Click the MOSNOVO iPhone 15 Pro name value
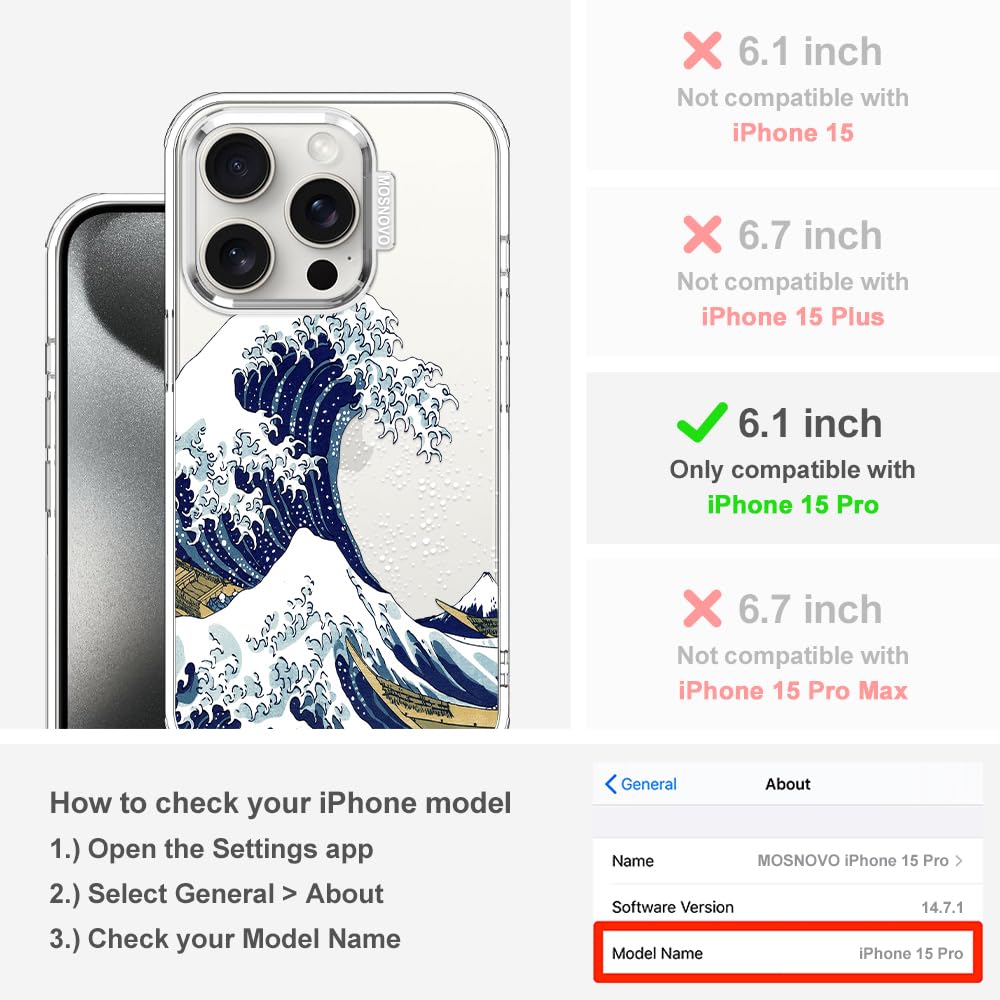The image size is (1000, 1000). pos(853,861)
